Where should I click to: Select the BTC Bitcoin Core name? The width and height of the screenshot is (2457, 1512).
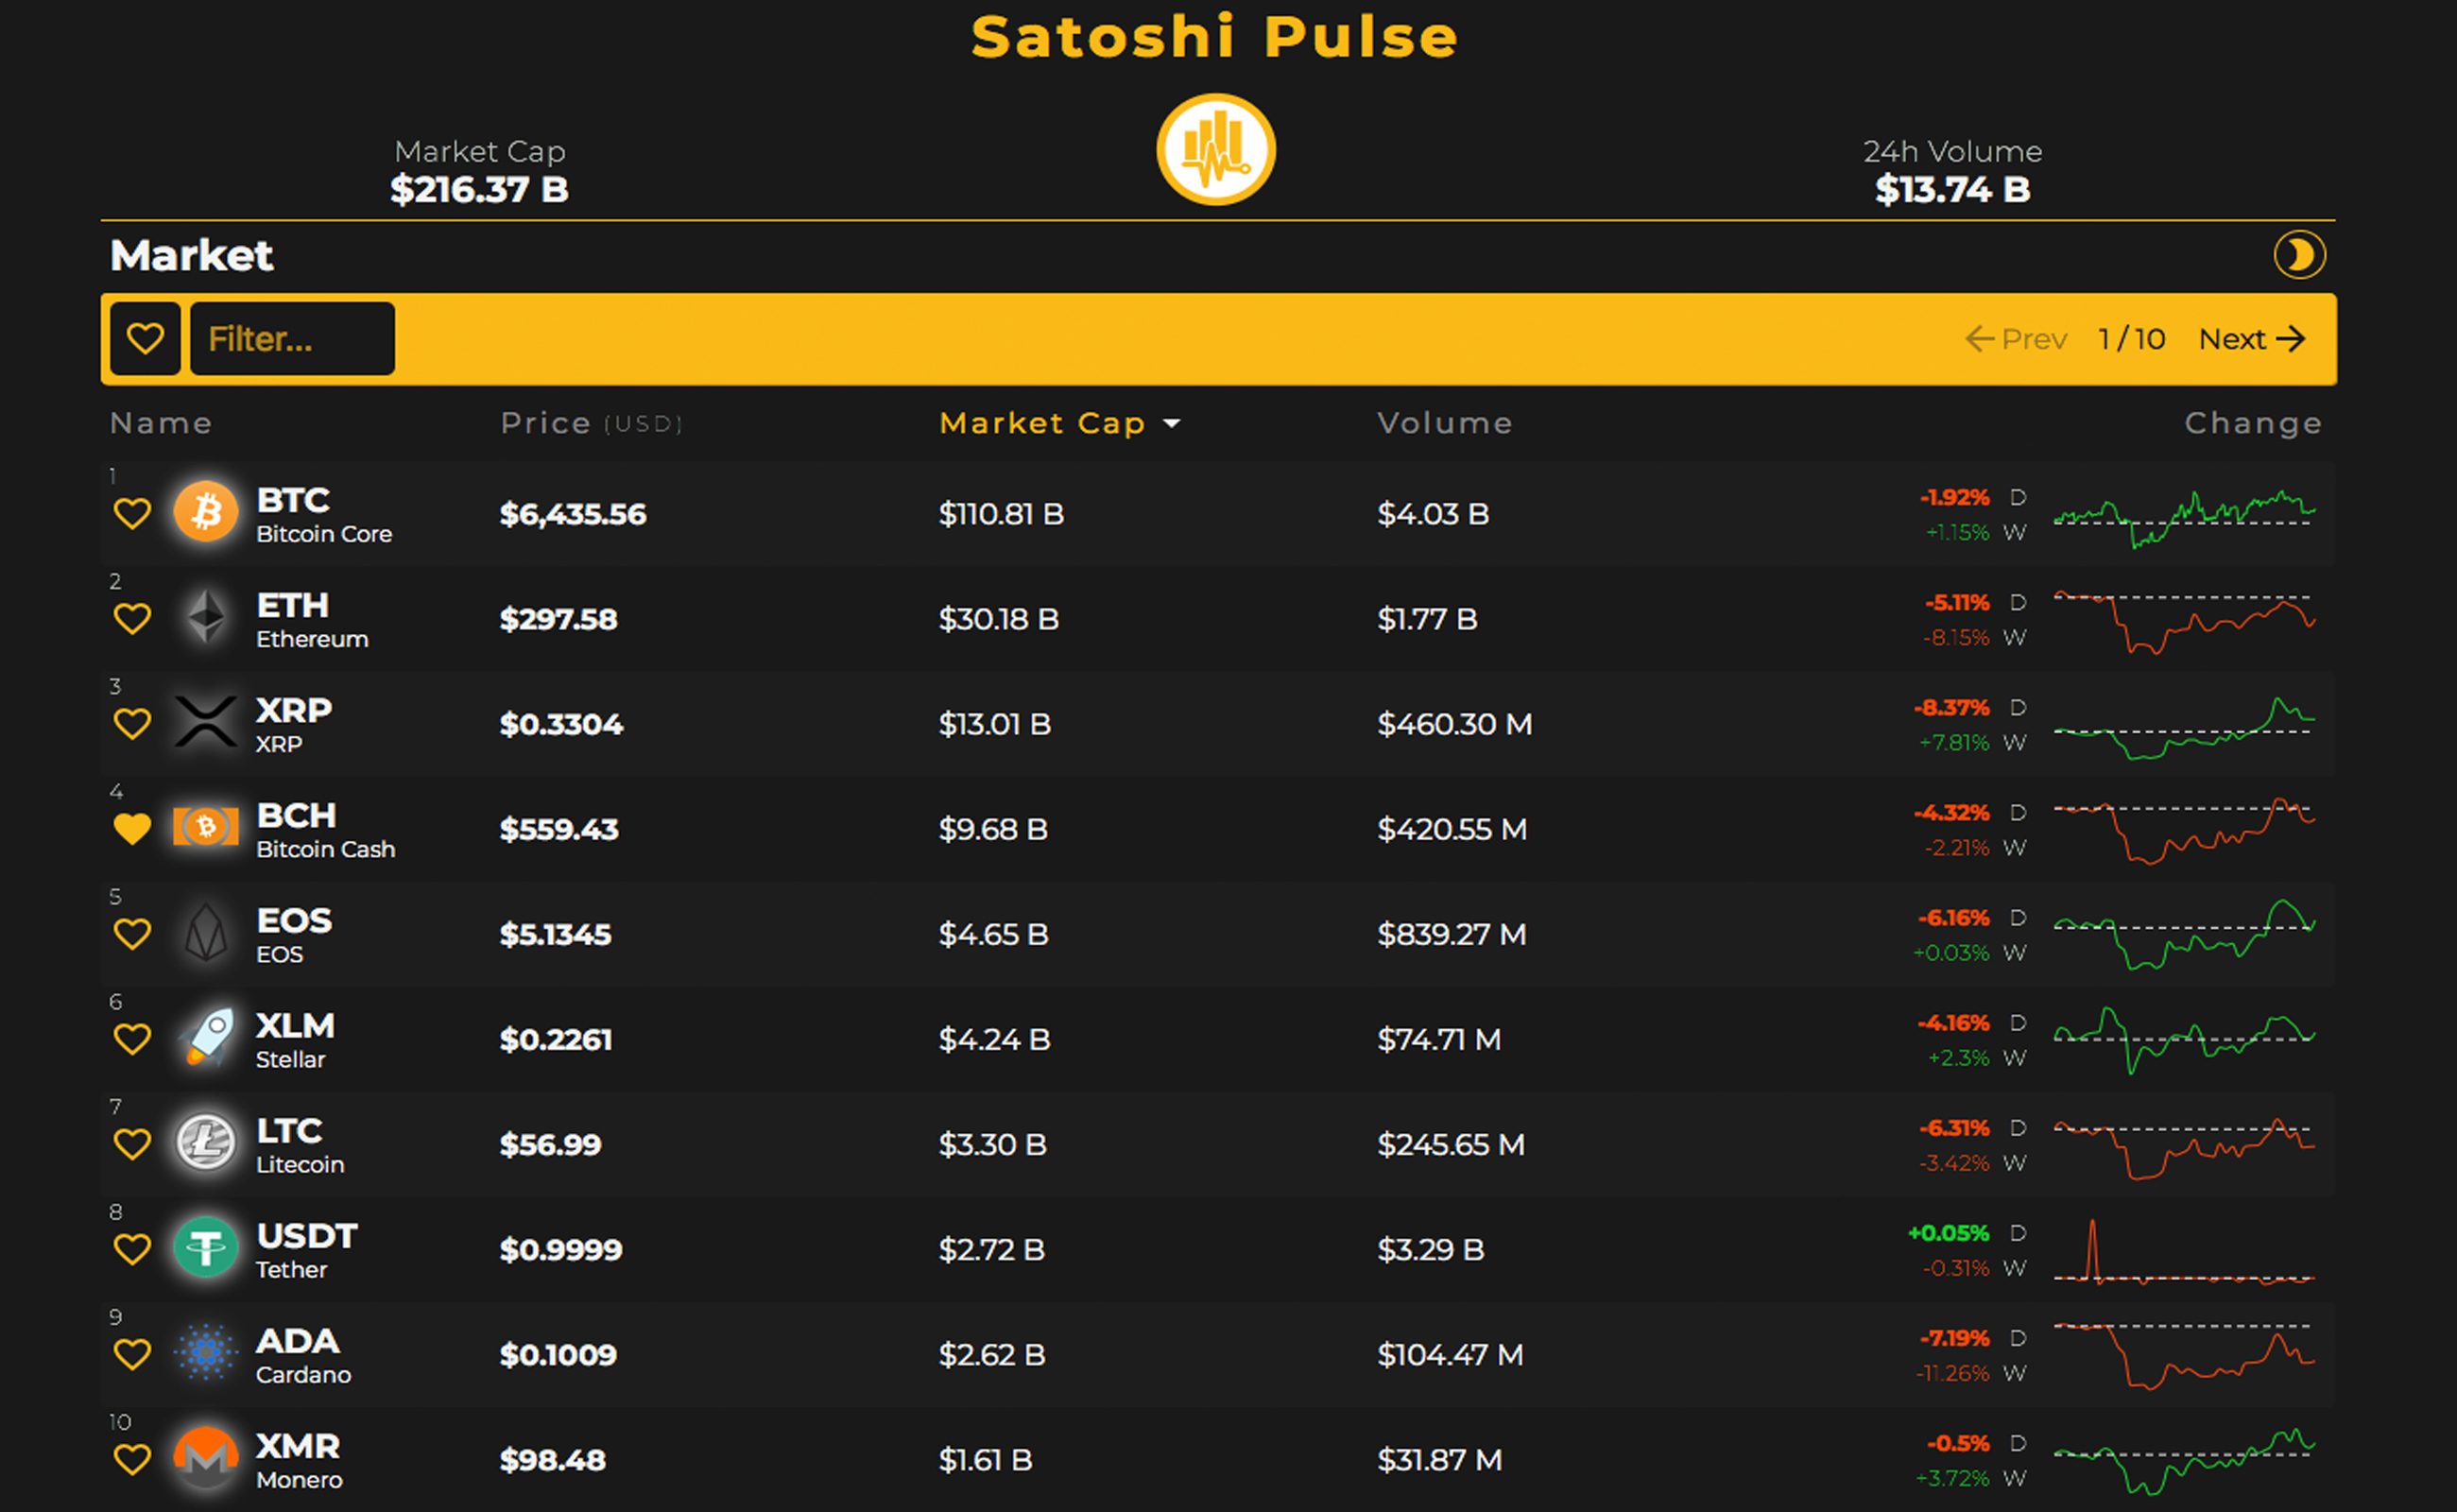(324, 514)
